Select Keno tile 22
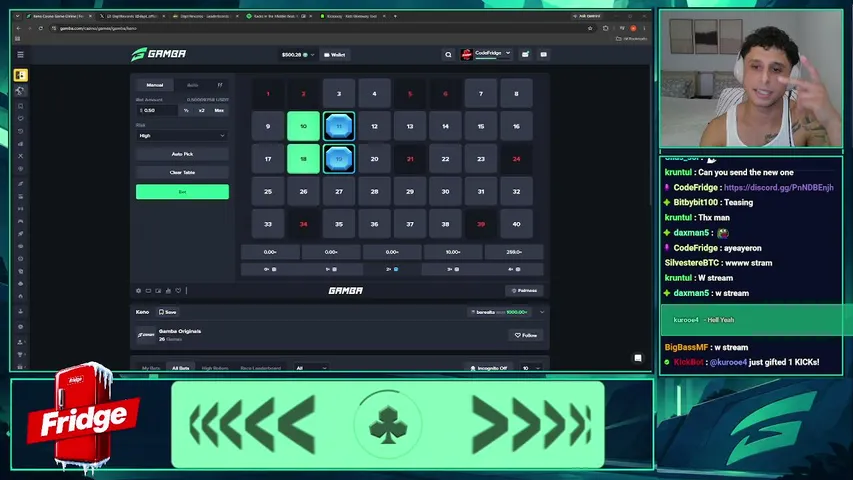The width and height of the screenshot is (853, 480). (445, 159)
